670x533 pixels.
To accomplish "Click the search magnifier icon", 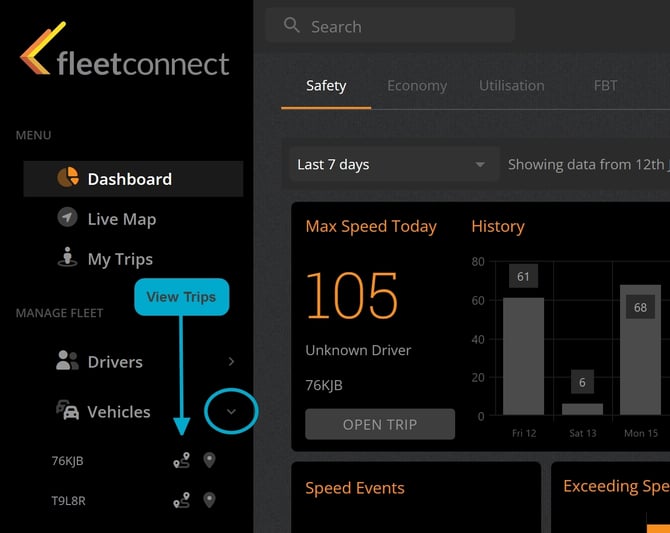I will pos(291,25).
